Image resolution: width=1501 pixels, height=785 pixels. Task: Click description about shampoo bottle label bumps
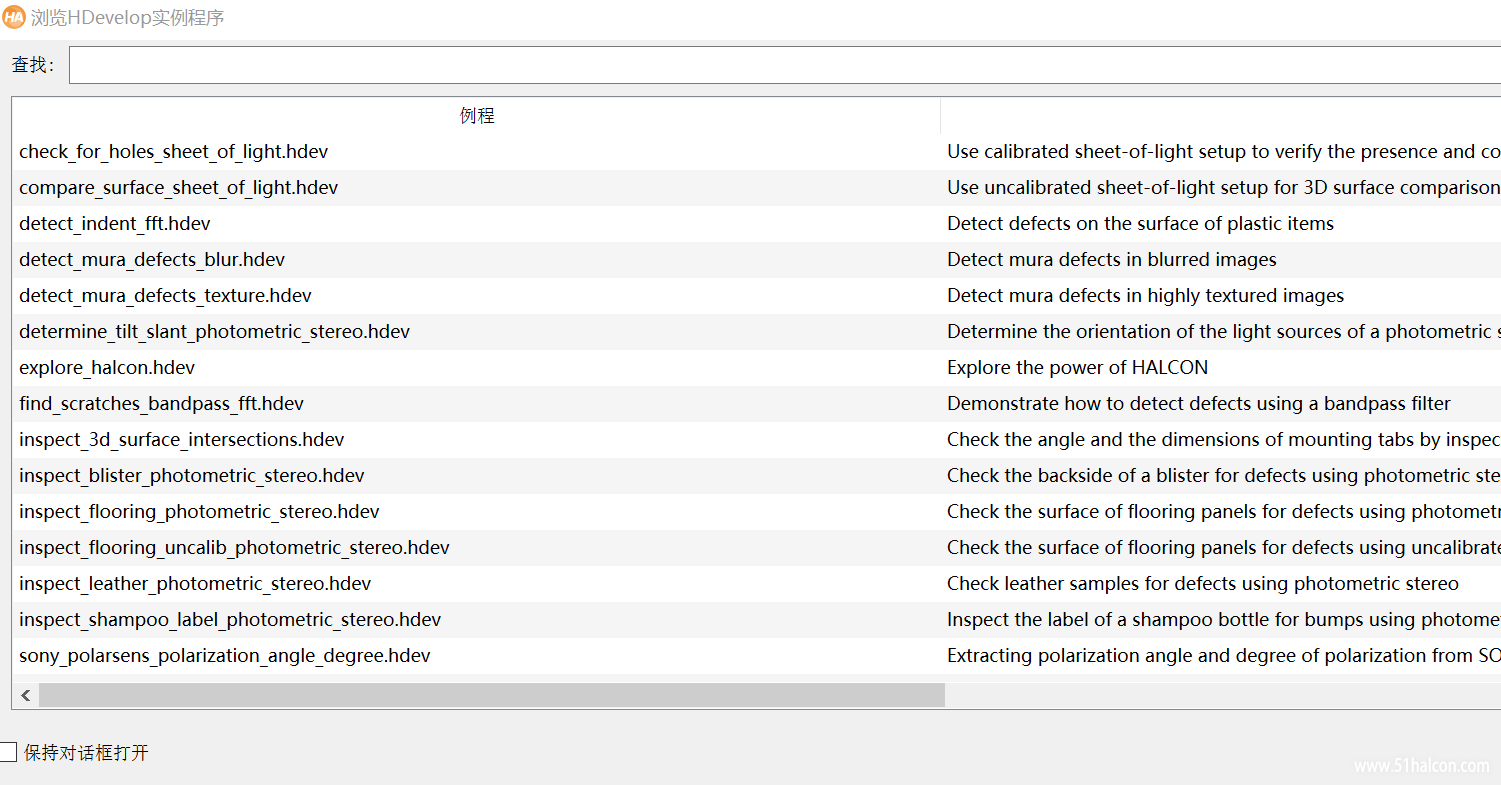click(1224, 620)
